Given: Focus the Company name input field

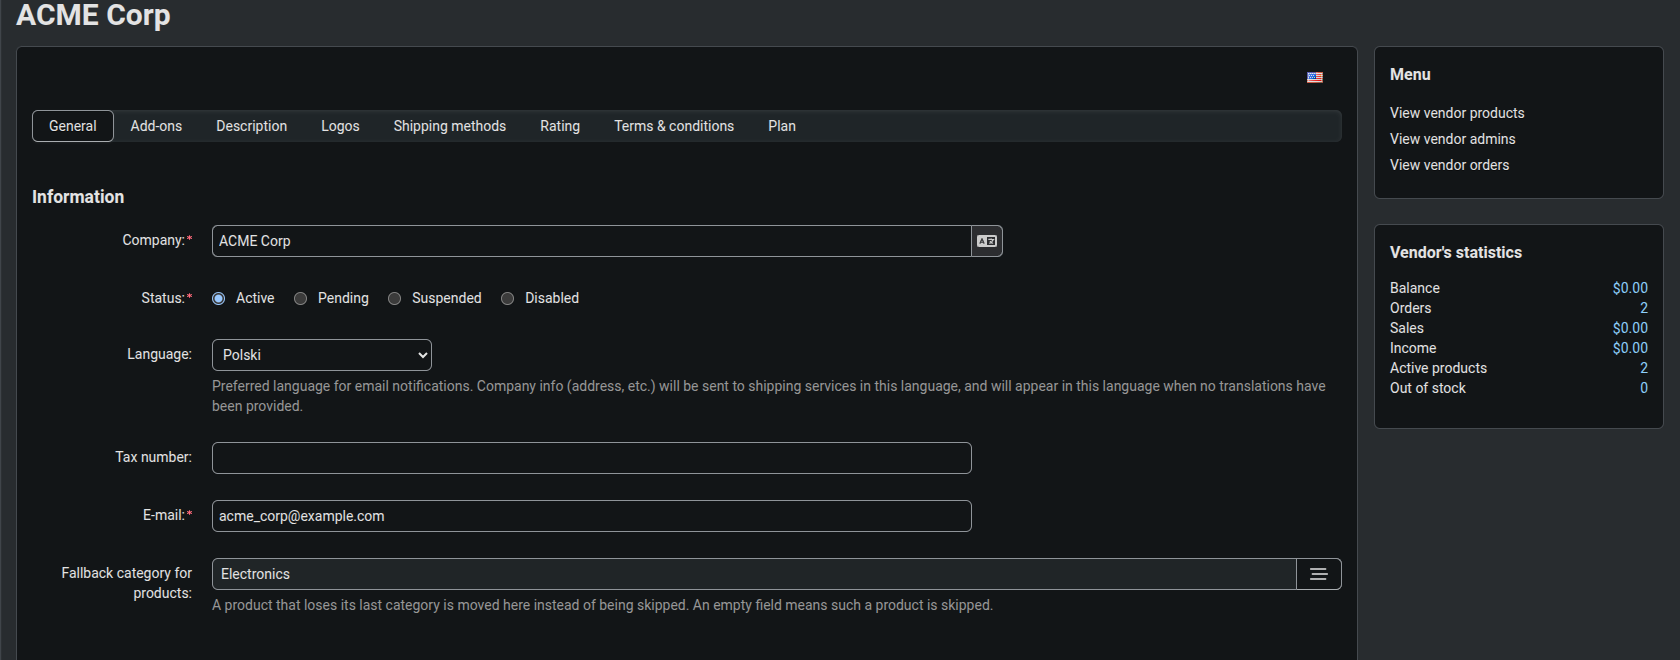Looking at the screenshot, I should [x=592, y=241].
